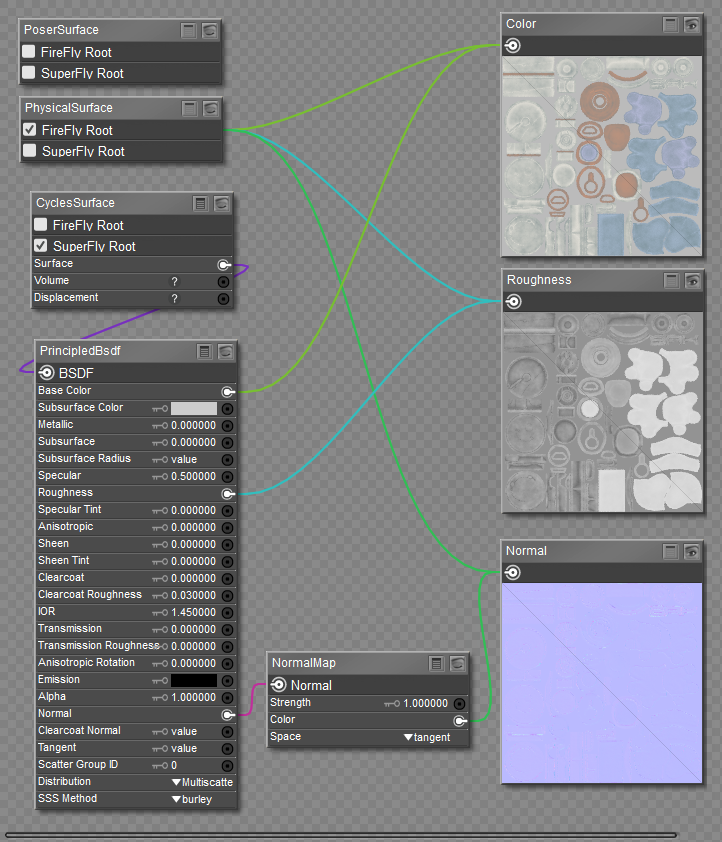Image resolution: width=722 pixels, height=842 pixels.
Task: Click the NormalMap Normal output socket
Action: pyautogui.click(x=279, y=685)
